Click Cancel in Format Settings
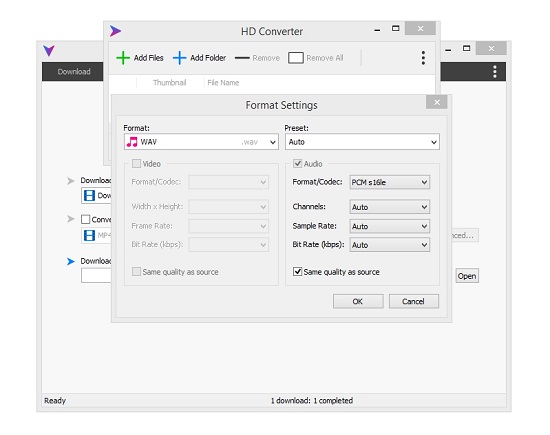The height and width of the screenshot is (435, 550). point(414,301)
